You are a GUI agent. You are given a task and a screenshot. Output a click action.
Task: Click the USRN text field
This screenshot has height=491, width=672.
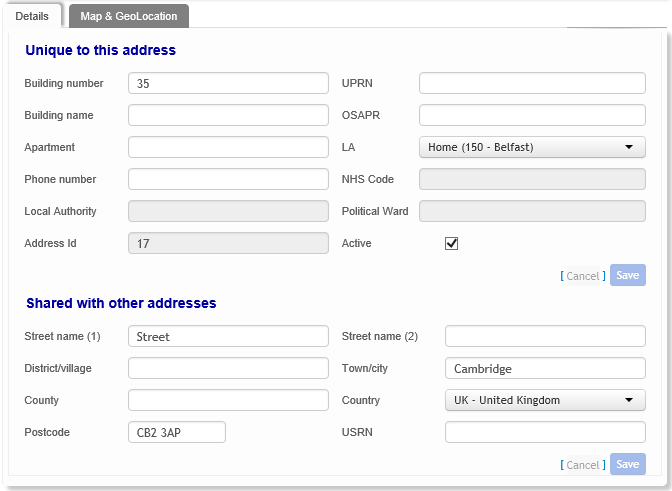click(545, 432)
